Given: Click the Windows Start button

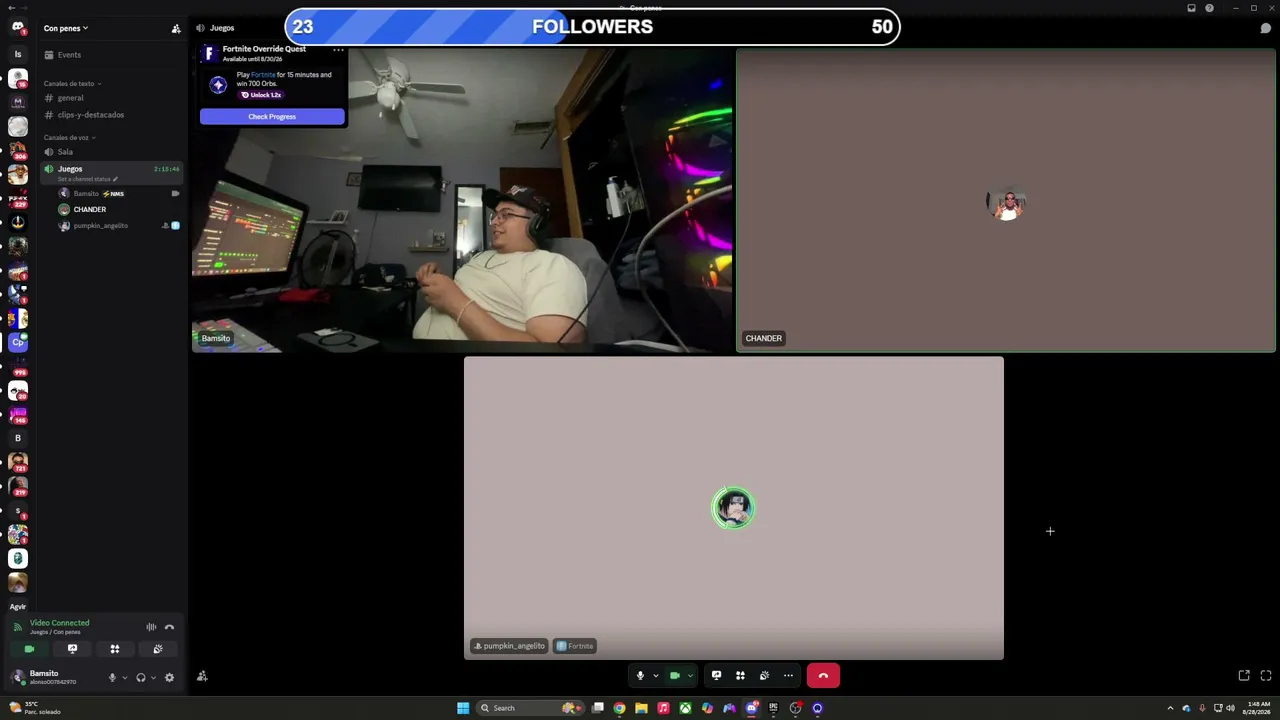Looking at the screenshot, I should click(x=463, y=708).
